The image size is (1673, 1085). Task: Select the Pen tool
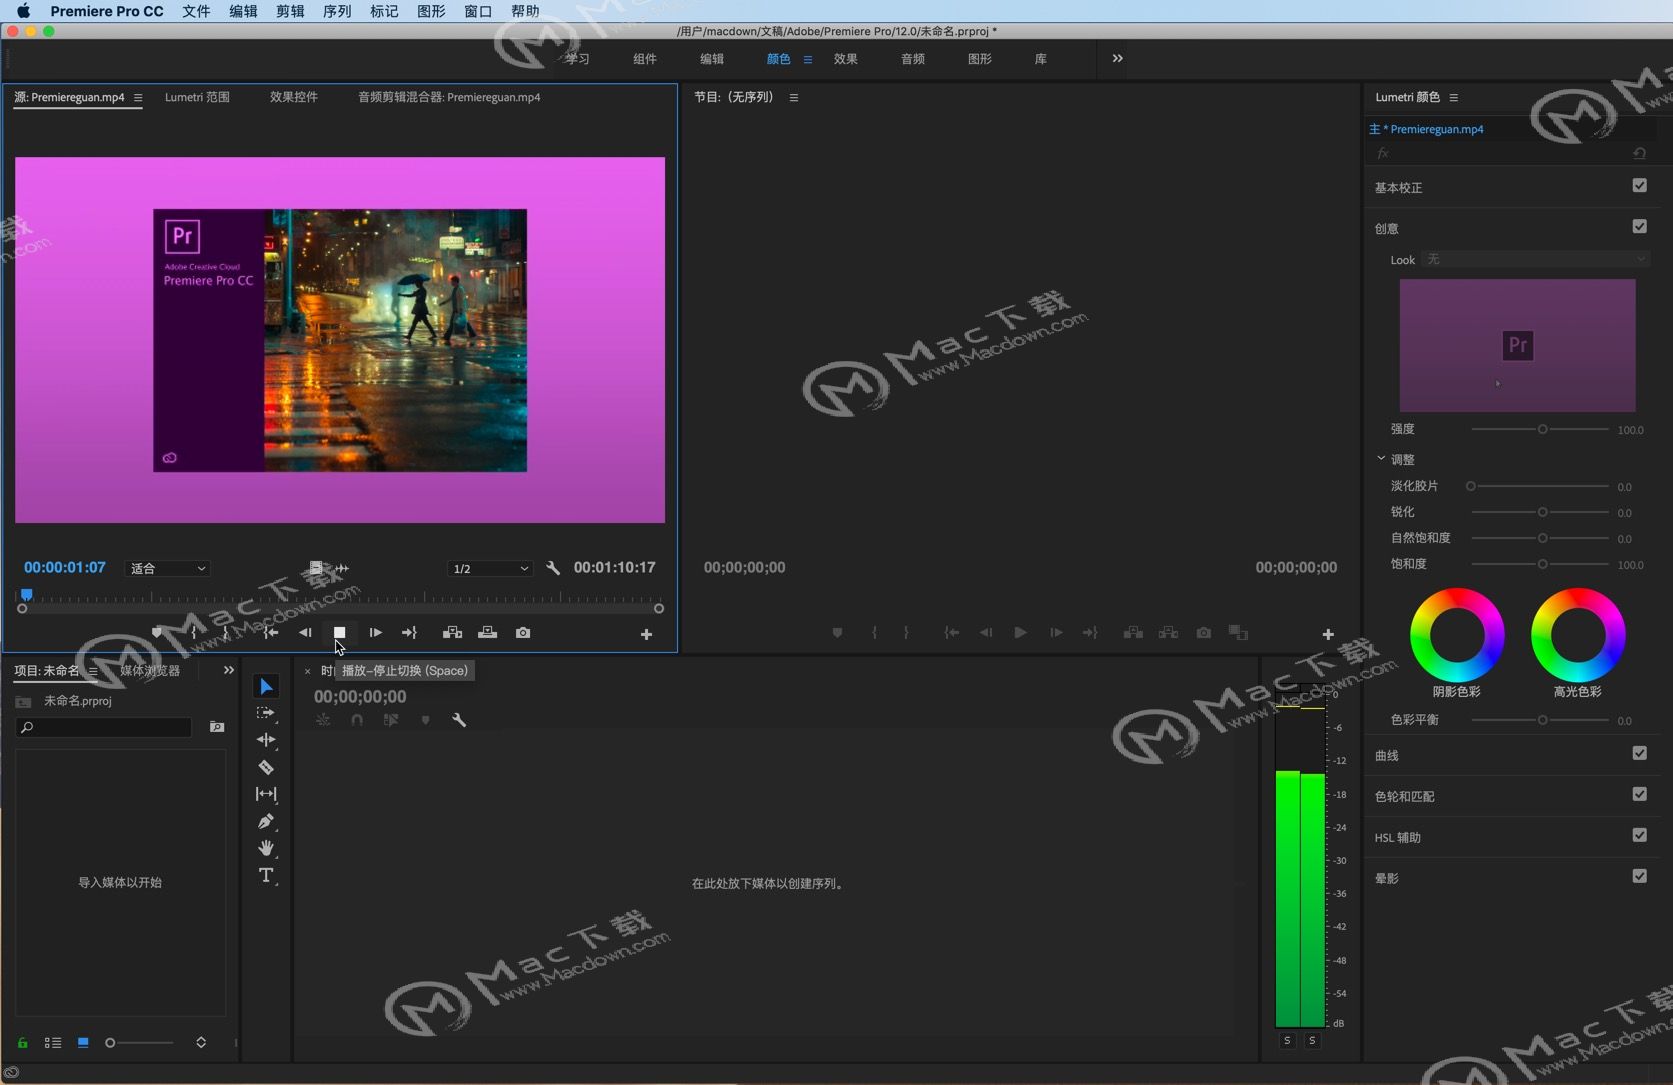(x=266, y=821)
